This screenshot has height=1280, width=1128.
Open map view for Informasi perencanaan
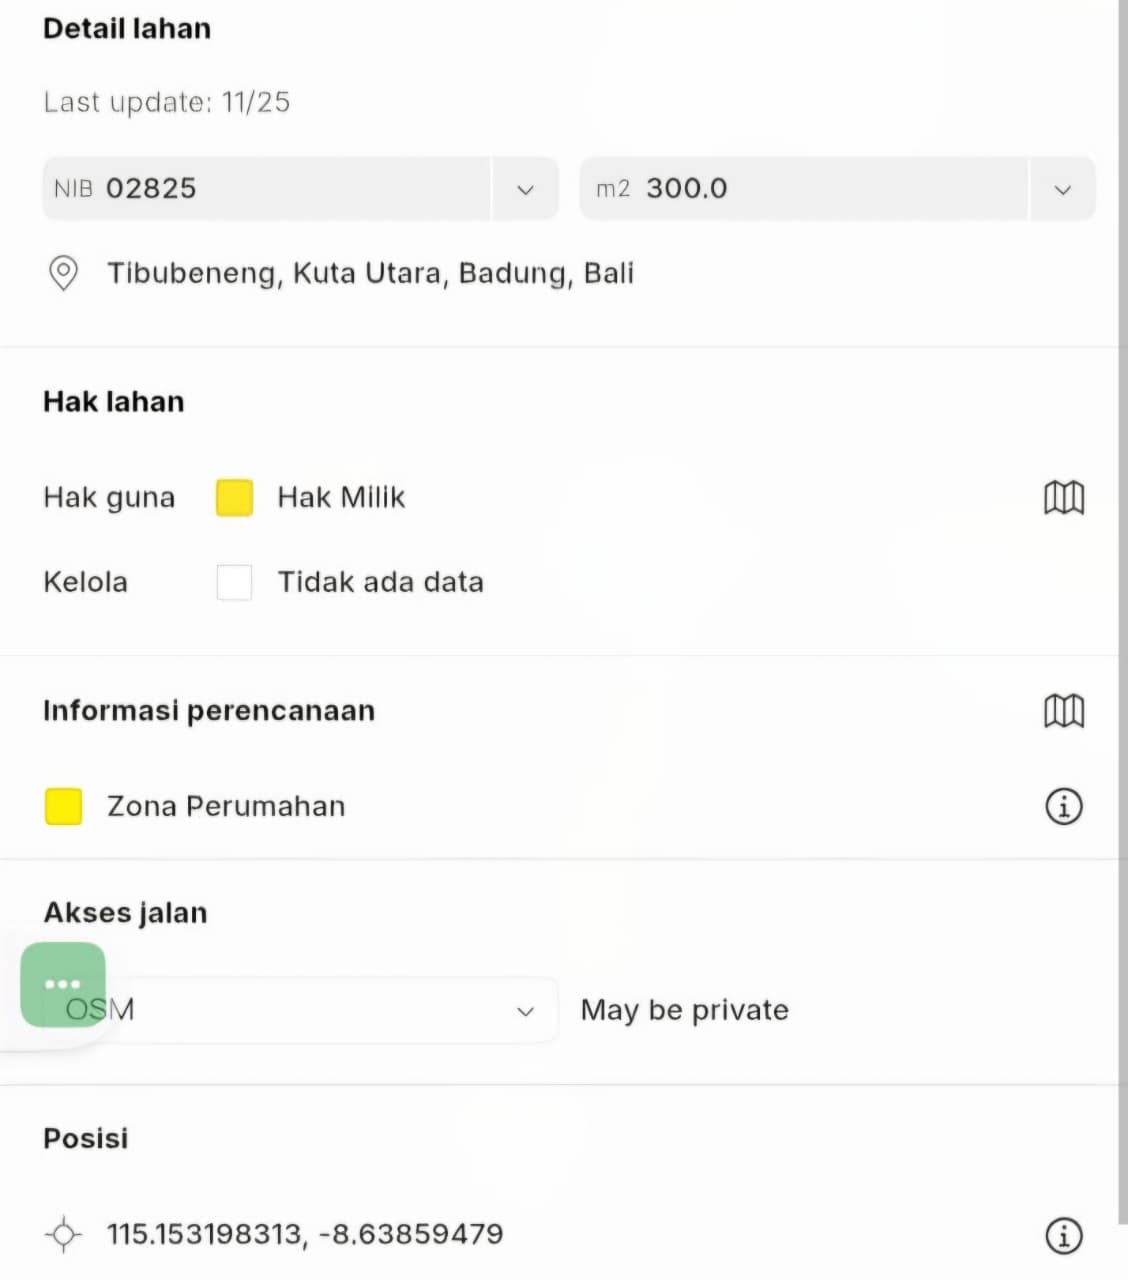1064,711
